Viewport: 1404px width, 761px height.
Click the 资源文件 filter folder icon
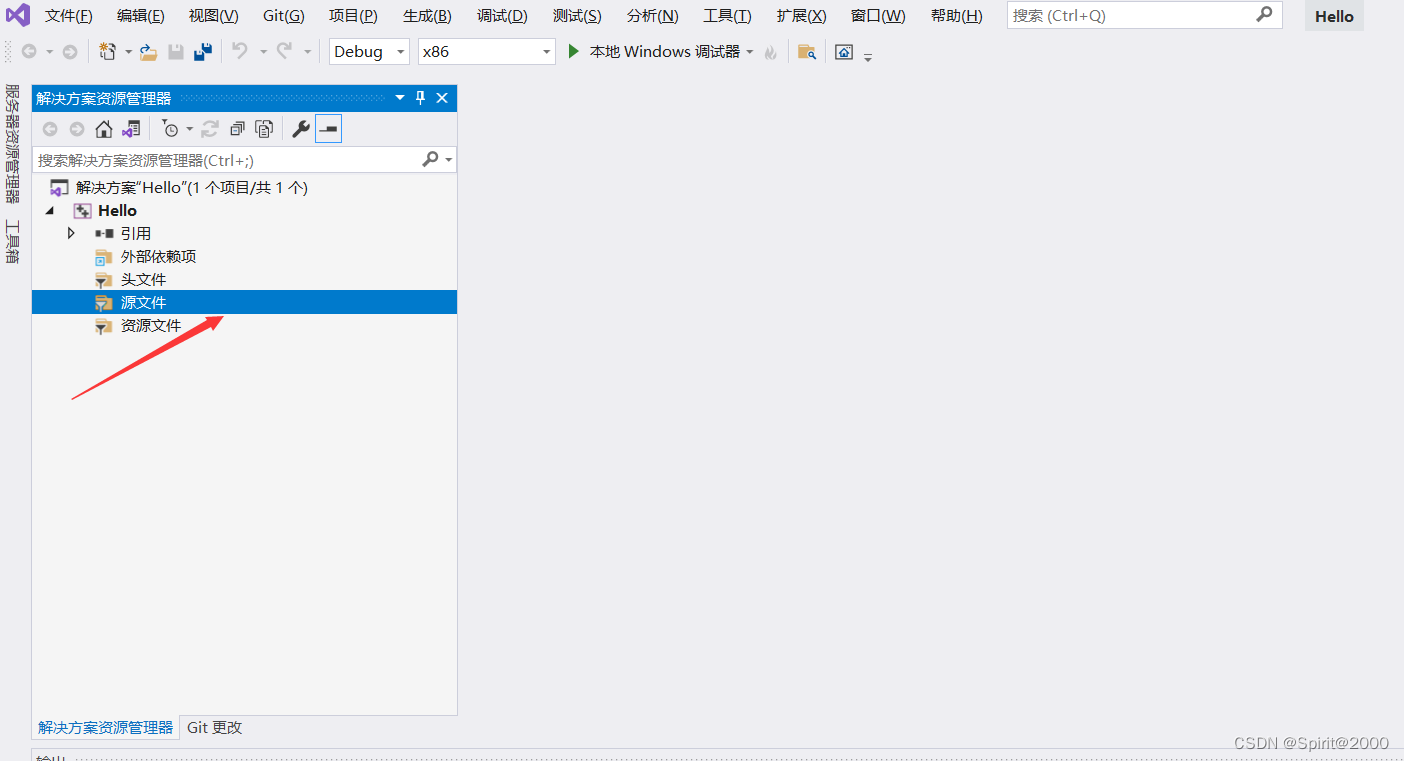(104, 326)
